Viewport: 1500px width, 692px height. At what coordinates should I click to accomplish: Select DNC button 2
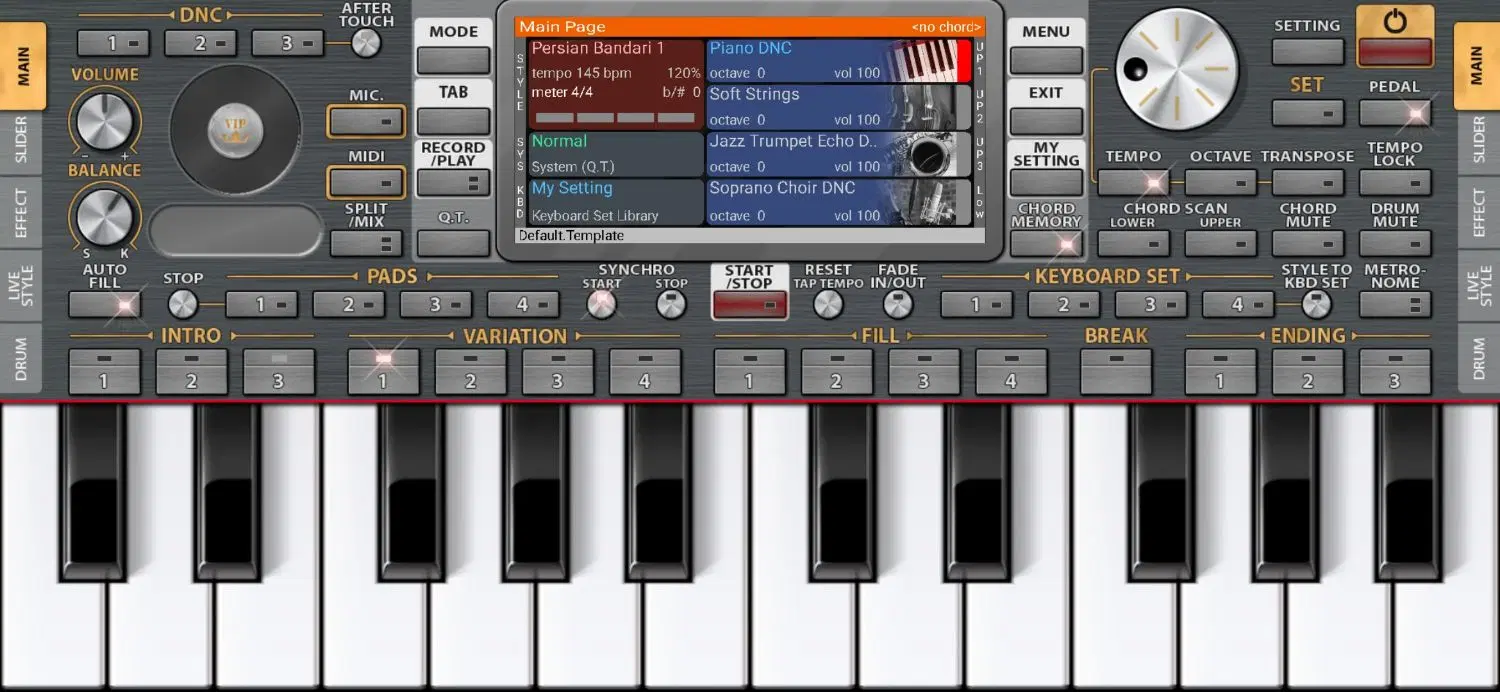click(x=201, y=43)
